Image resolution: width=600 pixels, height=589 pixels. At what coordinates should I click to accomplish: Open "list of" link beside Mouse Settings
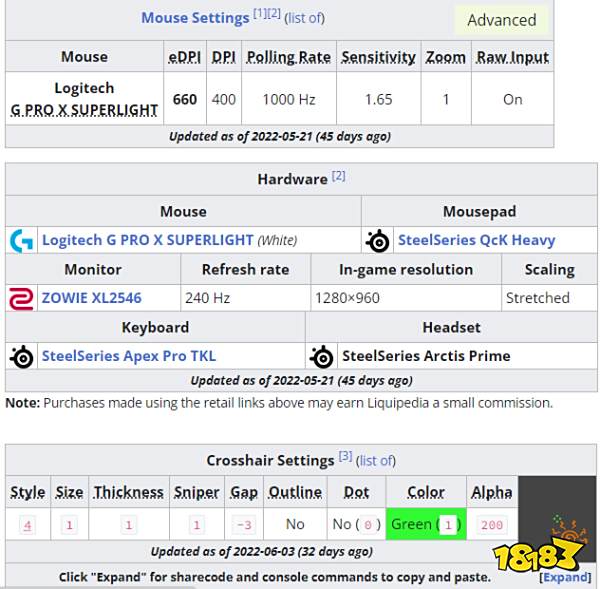(x=305, y=18)
